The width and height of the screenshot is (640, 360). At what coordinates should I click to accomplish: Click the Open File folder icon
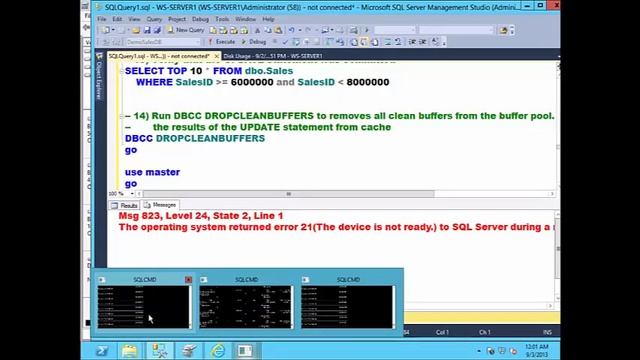136,30
